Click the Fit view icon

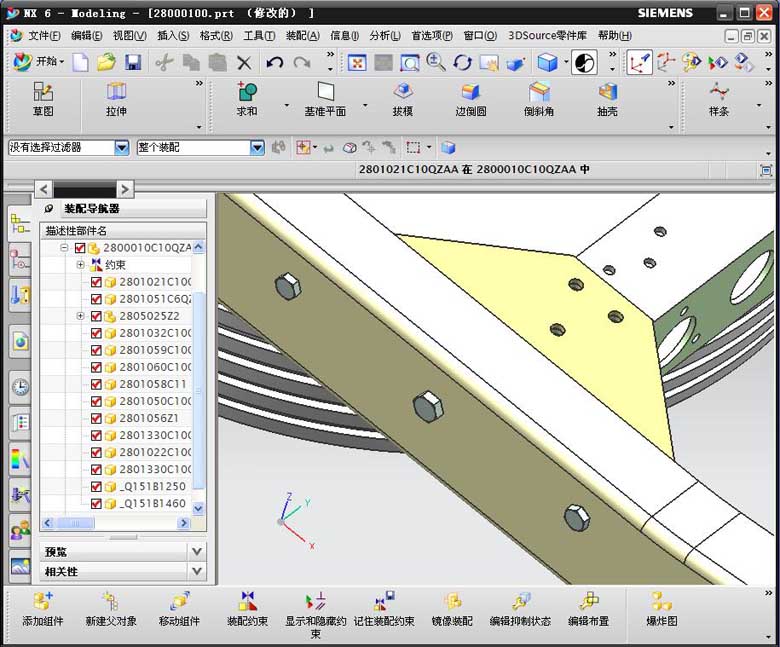(x=357, y=63)
